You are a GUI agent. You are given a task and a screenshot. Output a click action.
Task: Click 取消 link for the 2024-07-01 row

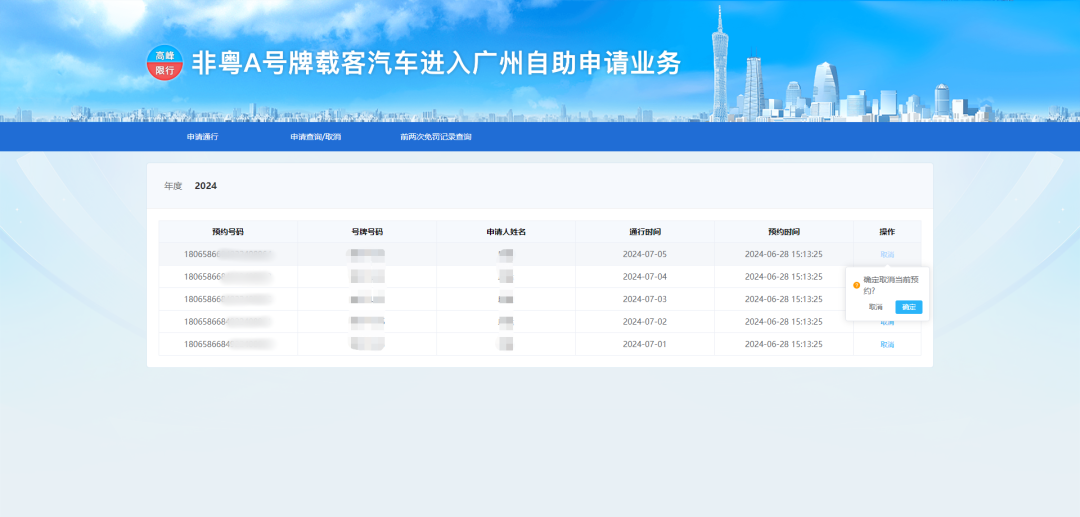pyautogui.click(x=887, y=344)
